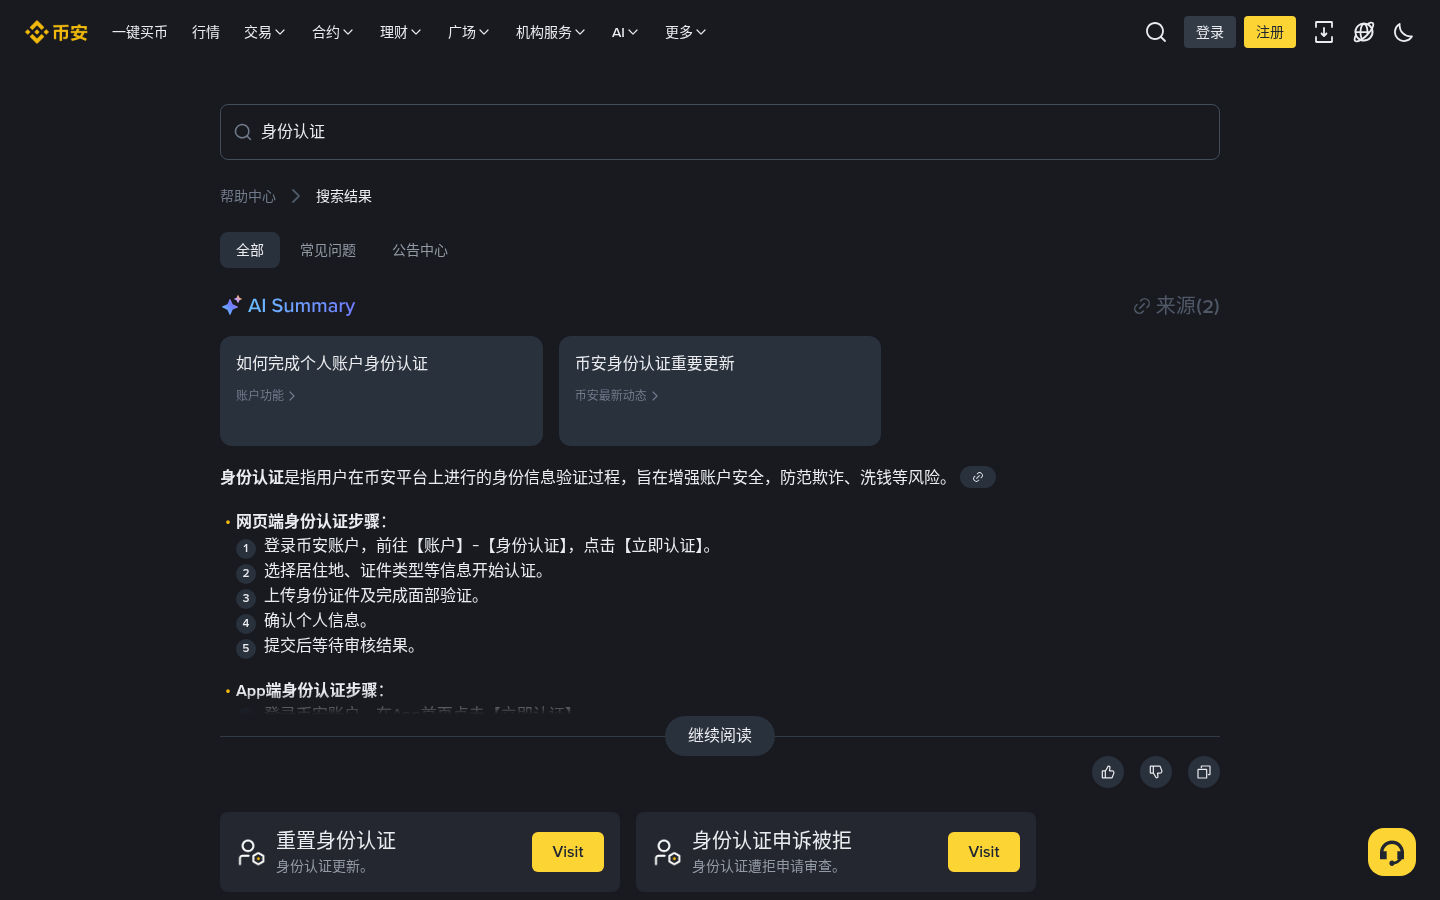This screenshot has width=1440, height=900.
Task: Like the AI summary with thumbs up
Action: pyautogui.click(x=1108, y=772)
